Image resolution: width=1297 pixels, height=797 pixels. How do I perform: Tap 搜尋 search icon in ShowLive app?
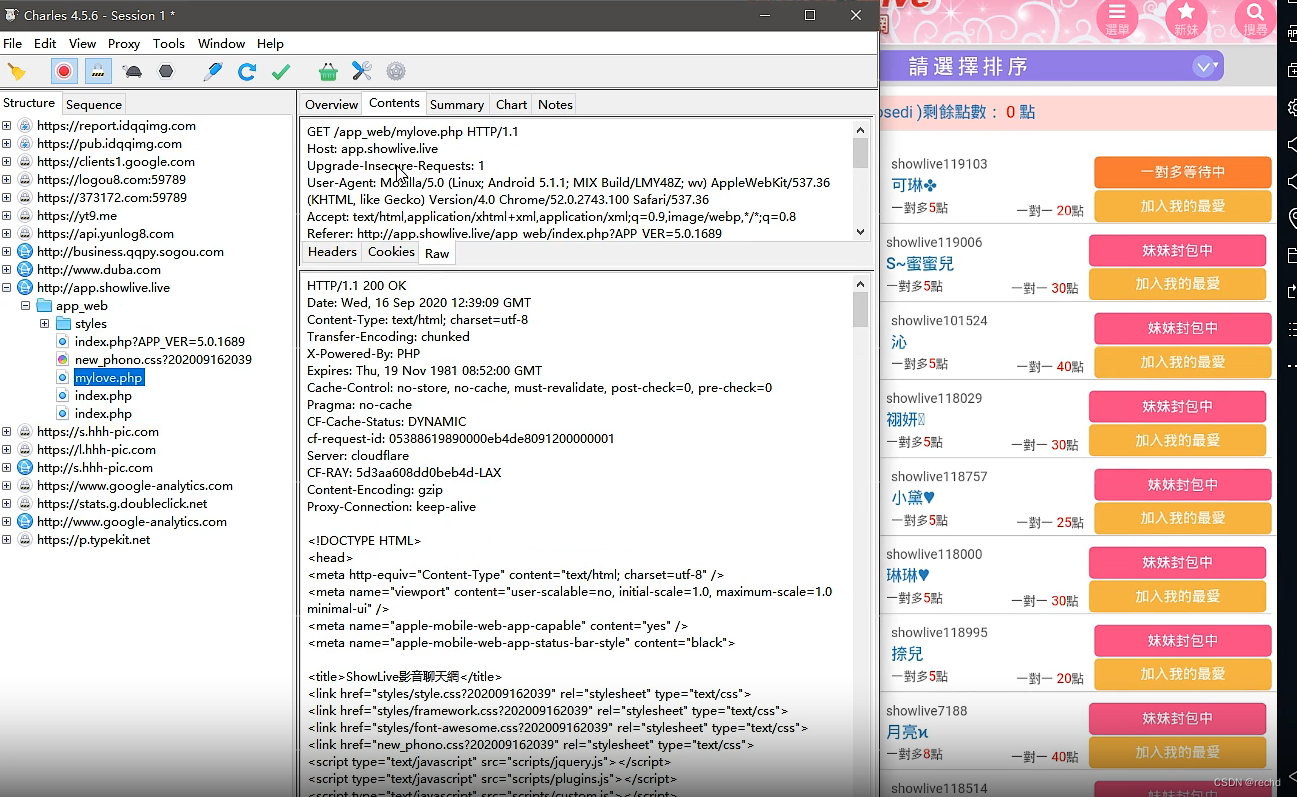click(x=1255, y=19)
